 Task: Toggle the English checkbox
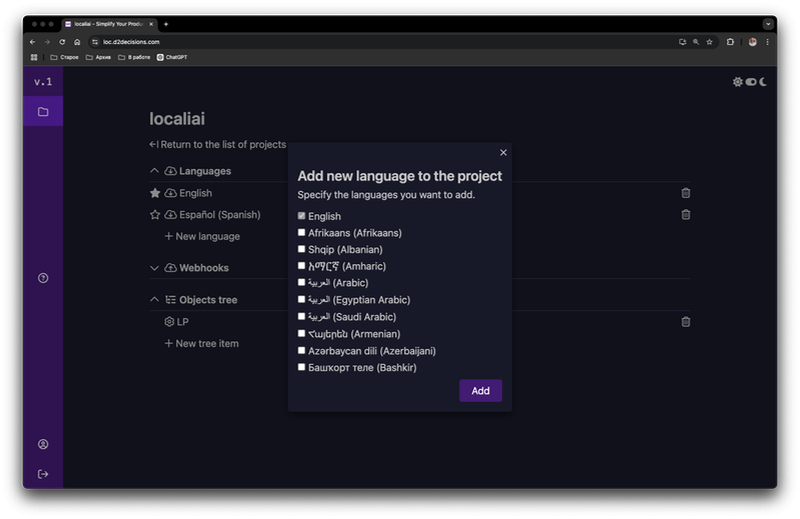point(302,216)
